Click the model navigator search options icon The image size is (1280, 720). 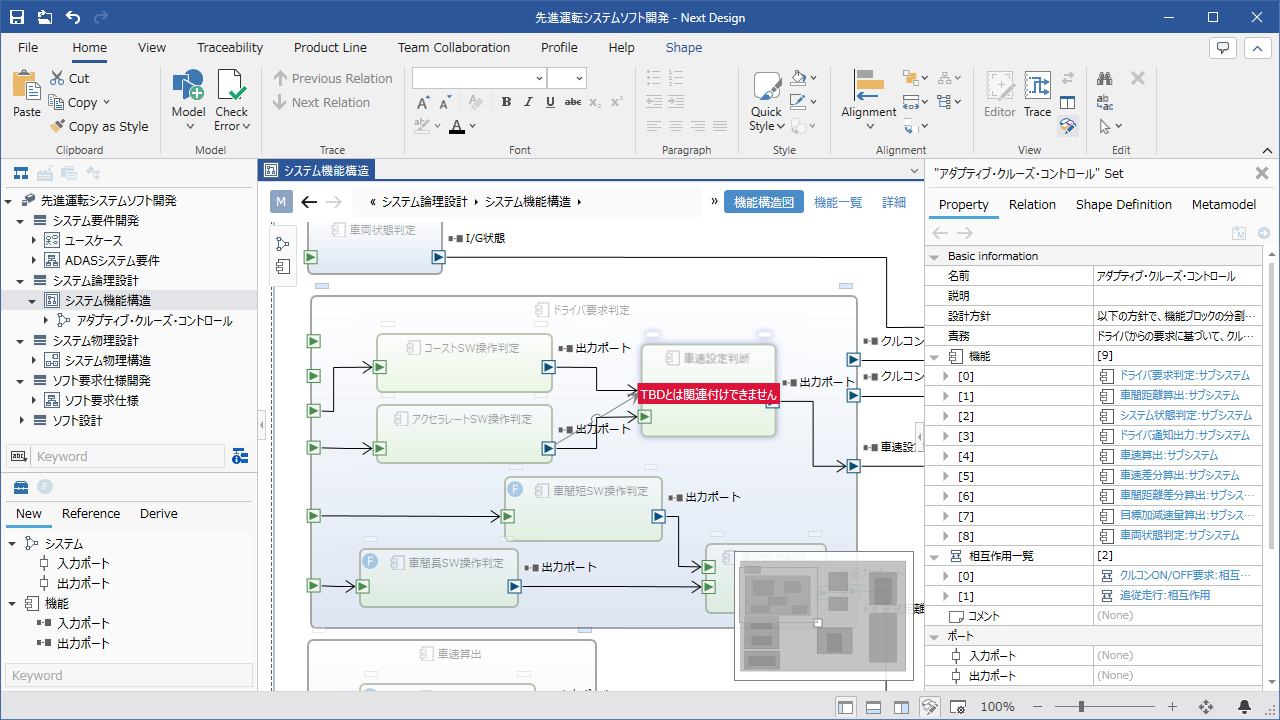[x=240, y=456]
